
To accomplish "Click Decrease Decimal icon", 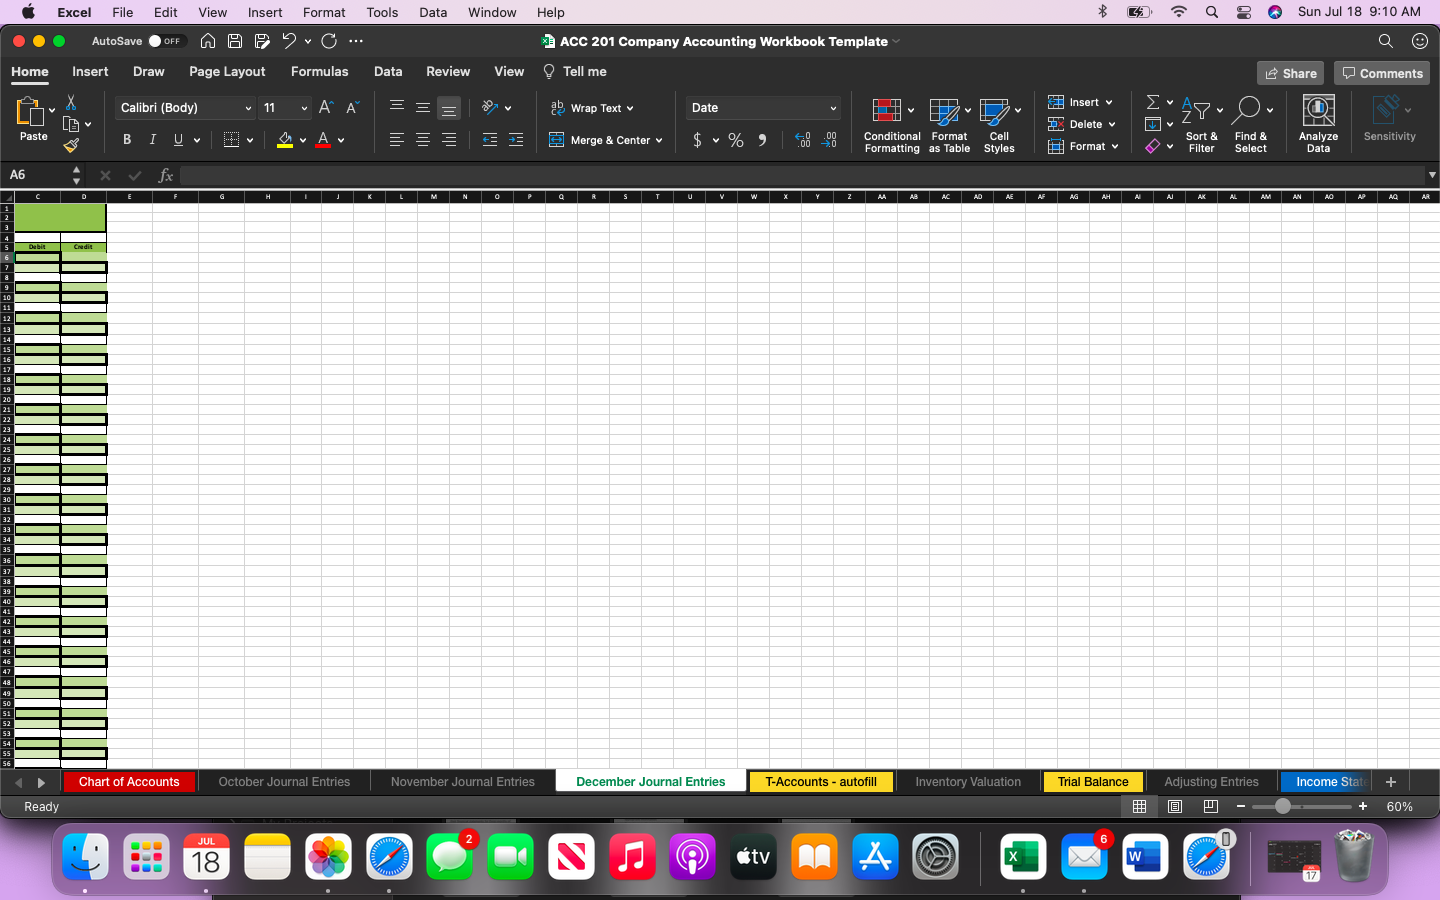I will coord(830,140).
